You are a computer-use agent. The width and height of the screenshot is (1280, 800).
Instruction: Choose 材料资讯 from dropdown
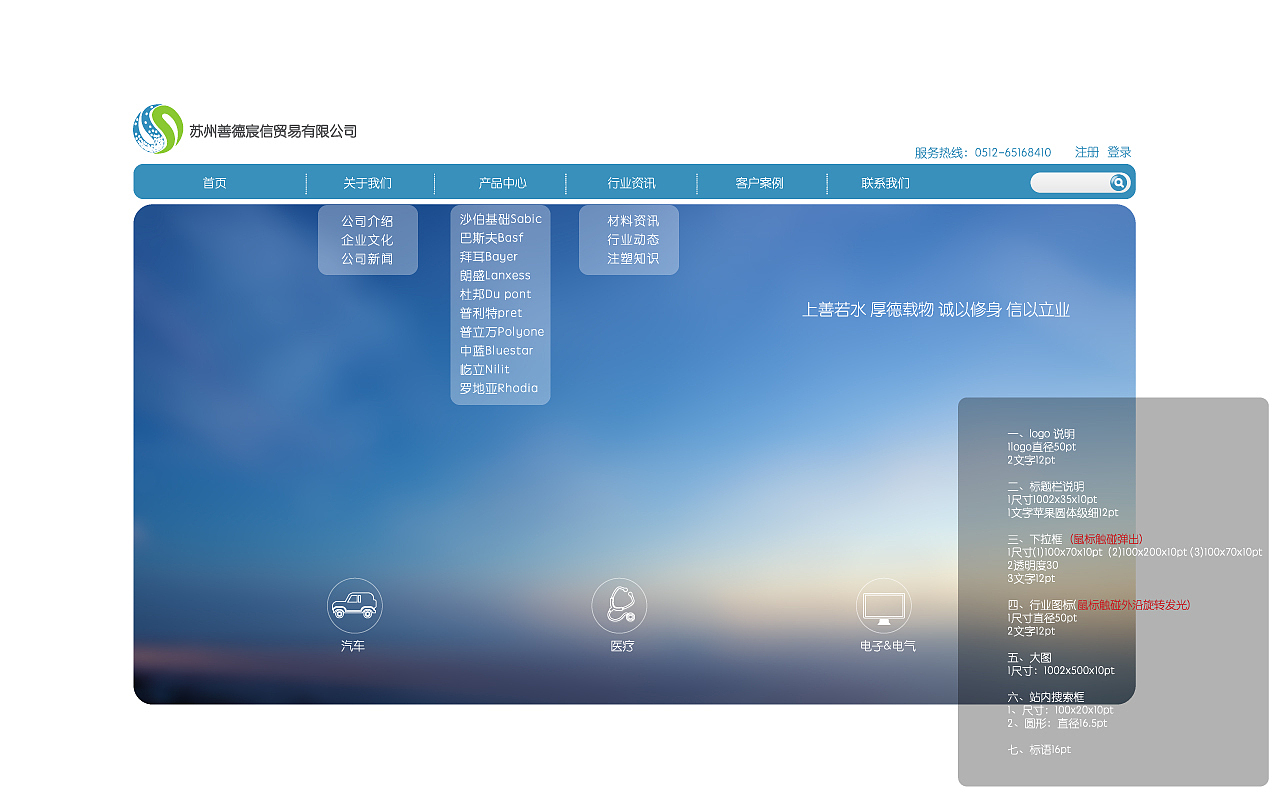tap(633, 221)
